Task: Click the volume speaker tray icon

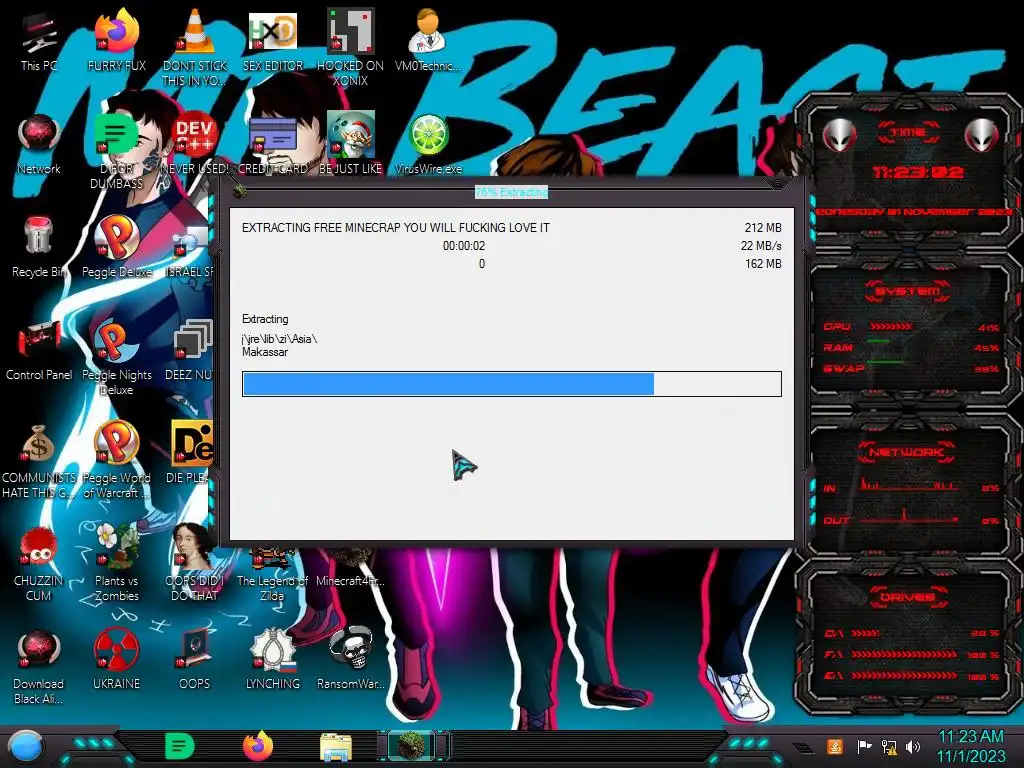Action: (x=913, y=746)
